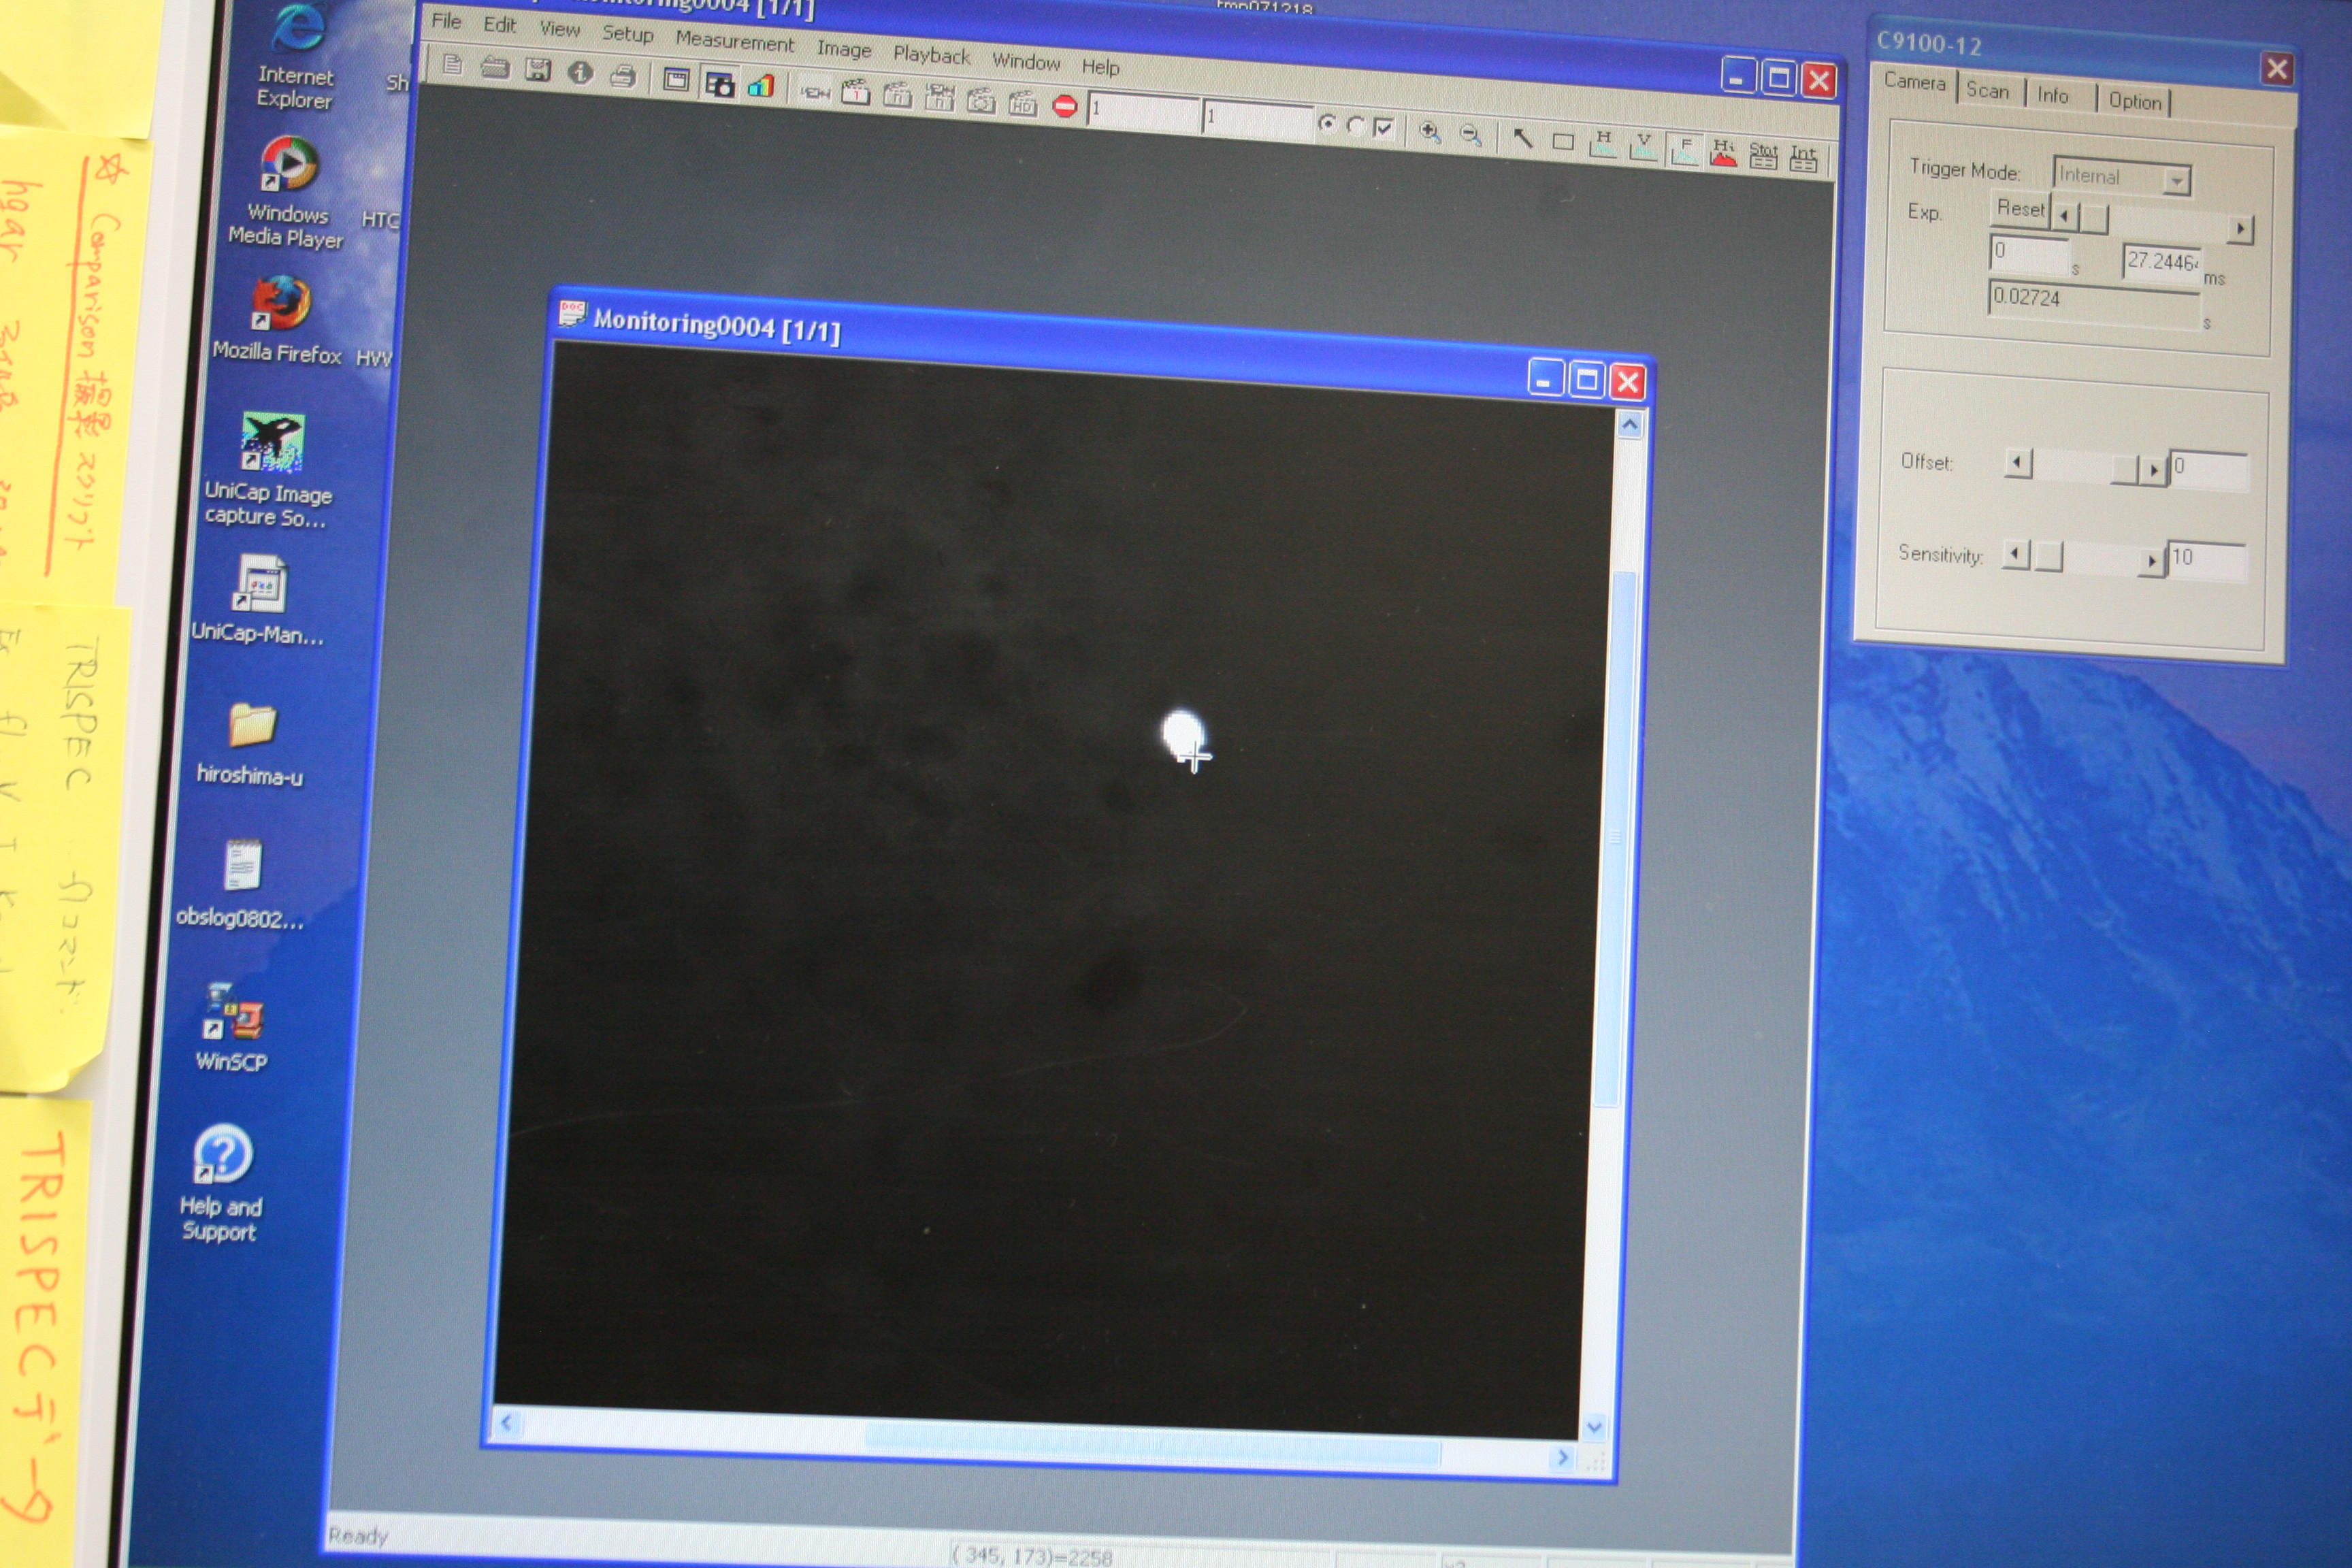Click the Monitoring0004 horizontal scroll left arrow
Image resolution: width=2352 pixels, height=1568 pixels.
coord(508,1422)
